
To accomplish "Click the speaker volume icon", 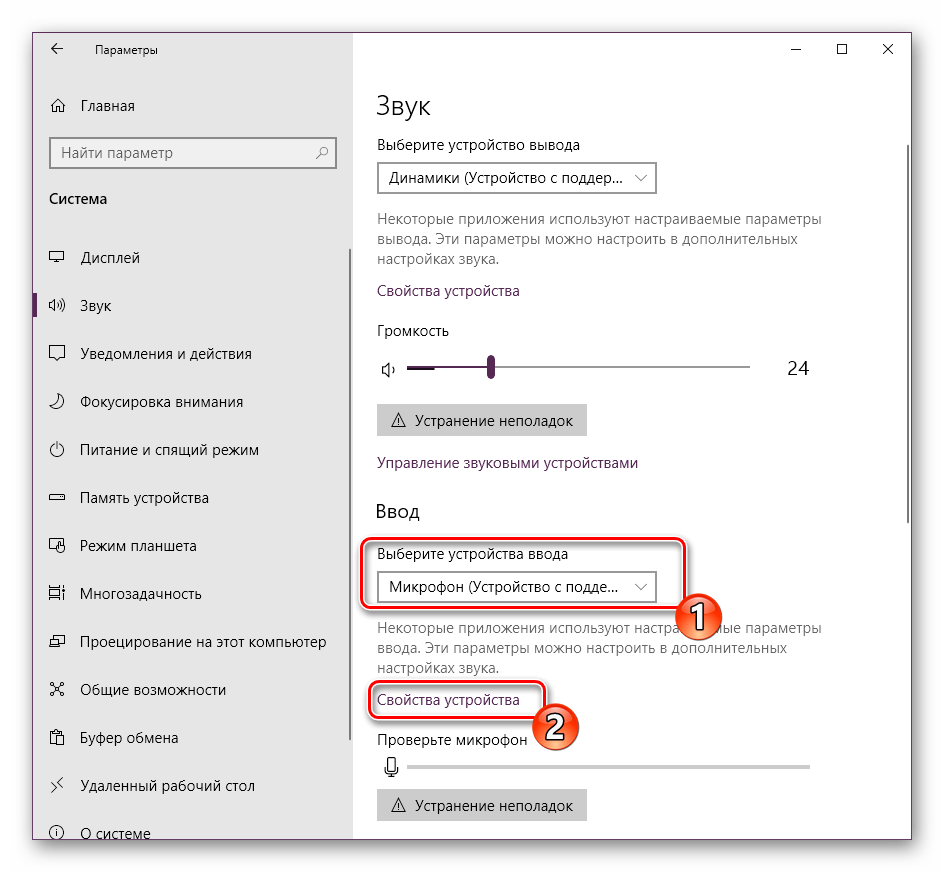I will (x=389, y=369).
